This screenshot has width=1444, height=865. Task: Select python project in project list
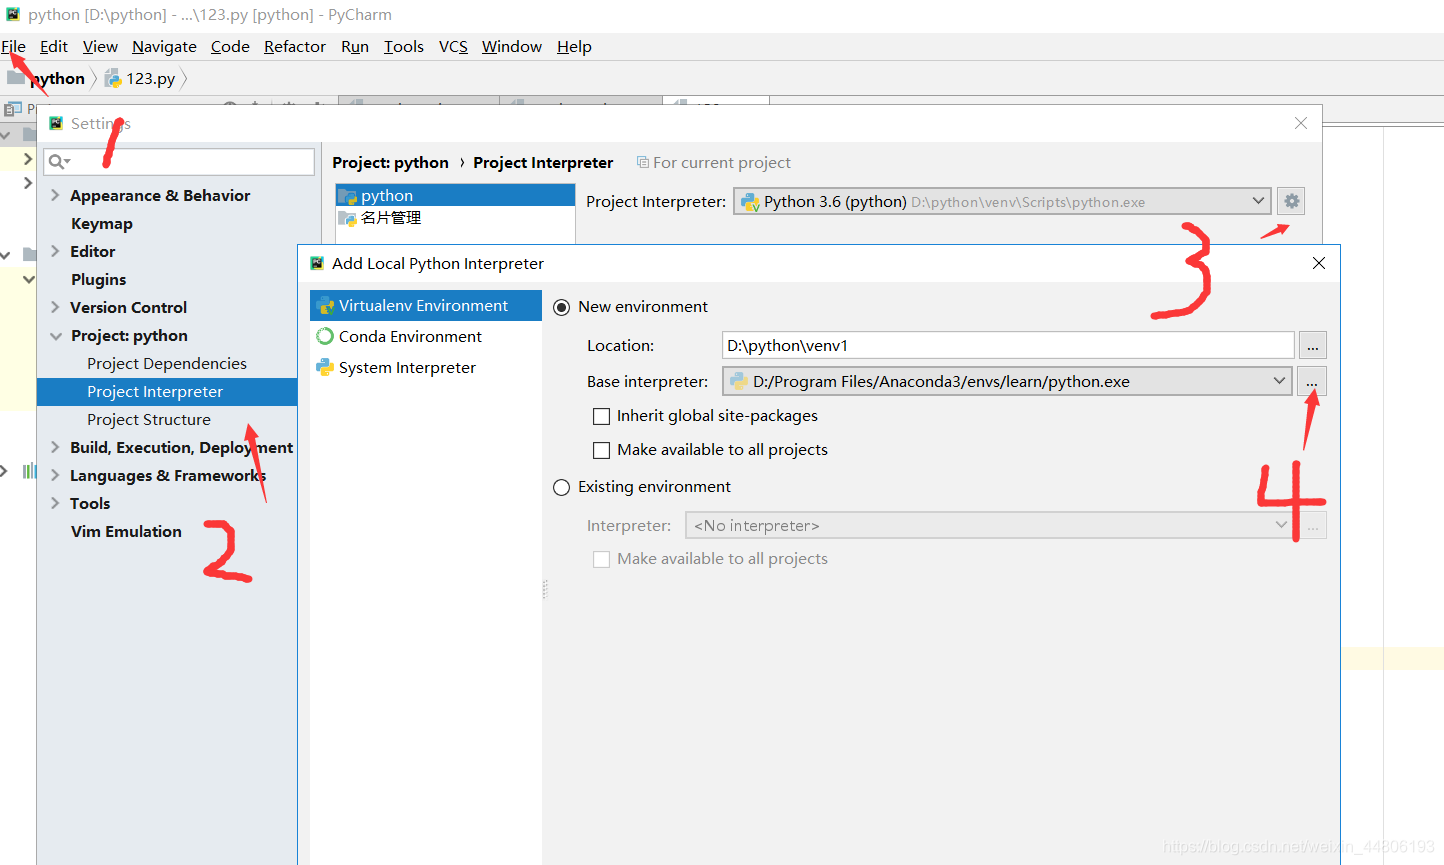tap(456, 196)
